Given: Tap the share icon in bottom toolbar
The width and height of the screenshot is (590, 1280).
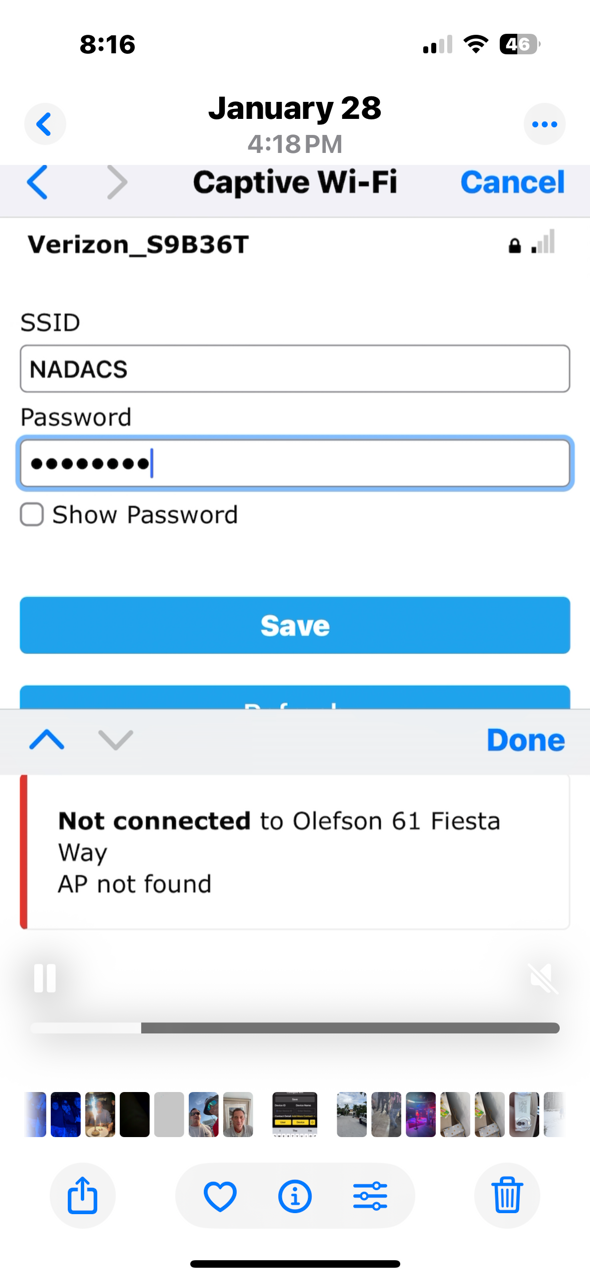Looking at the screenshot, I should pos(83,1195).
